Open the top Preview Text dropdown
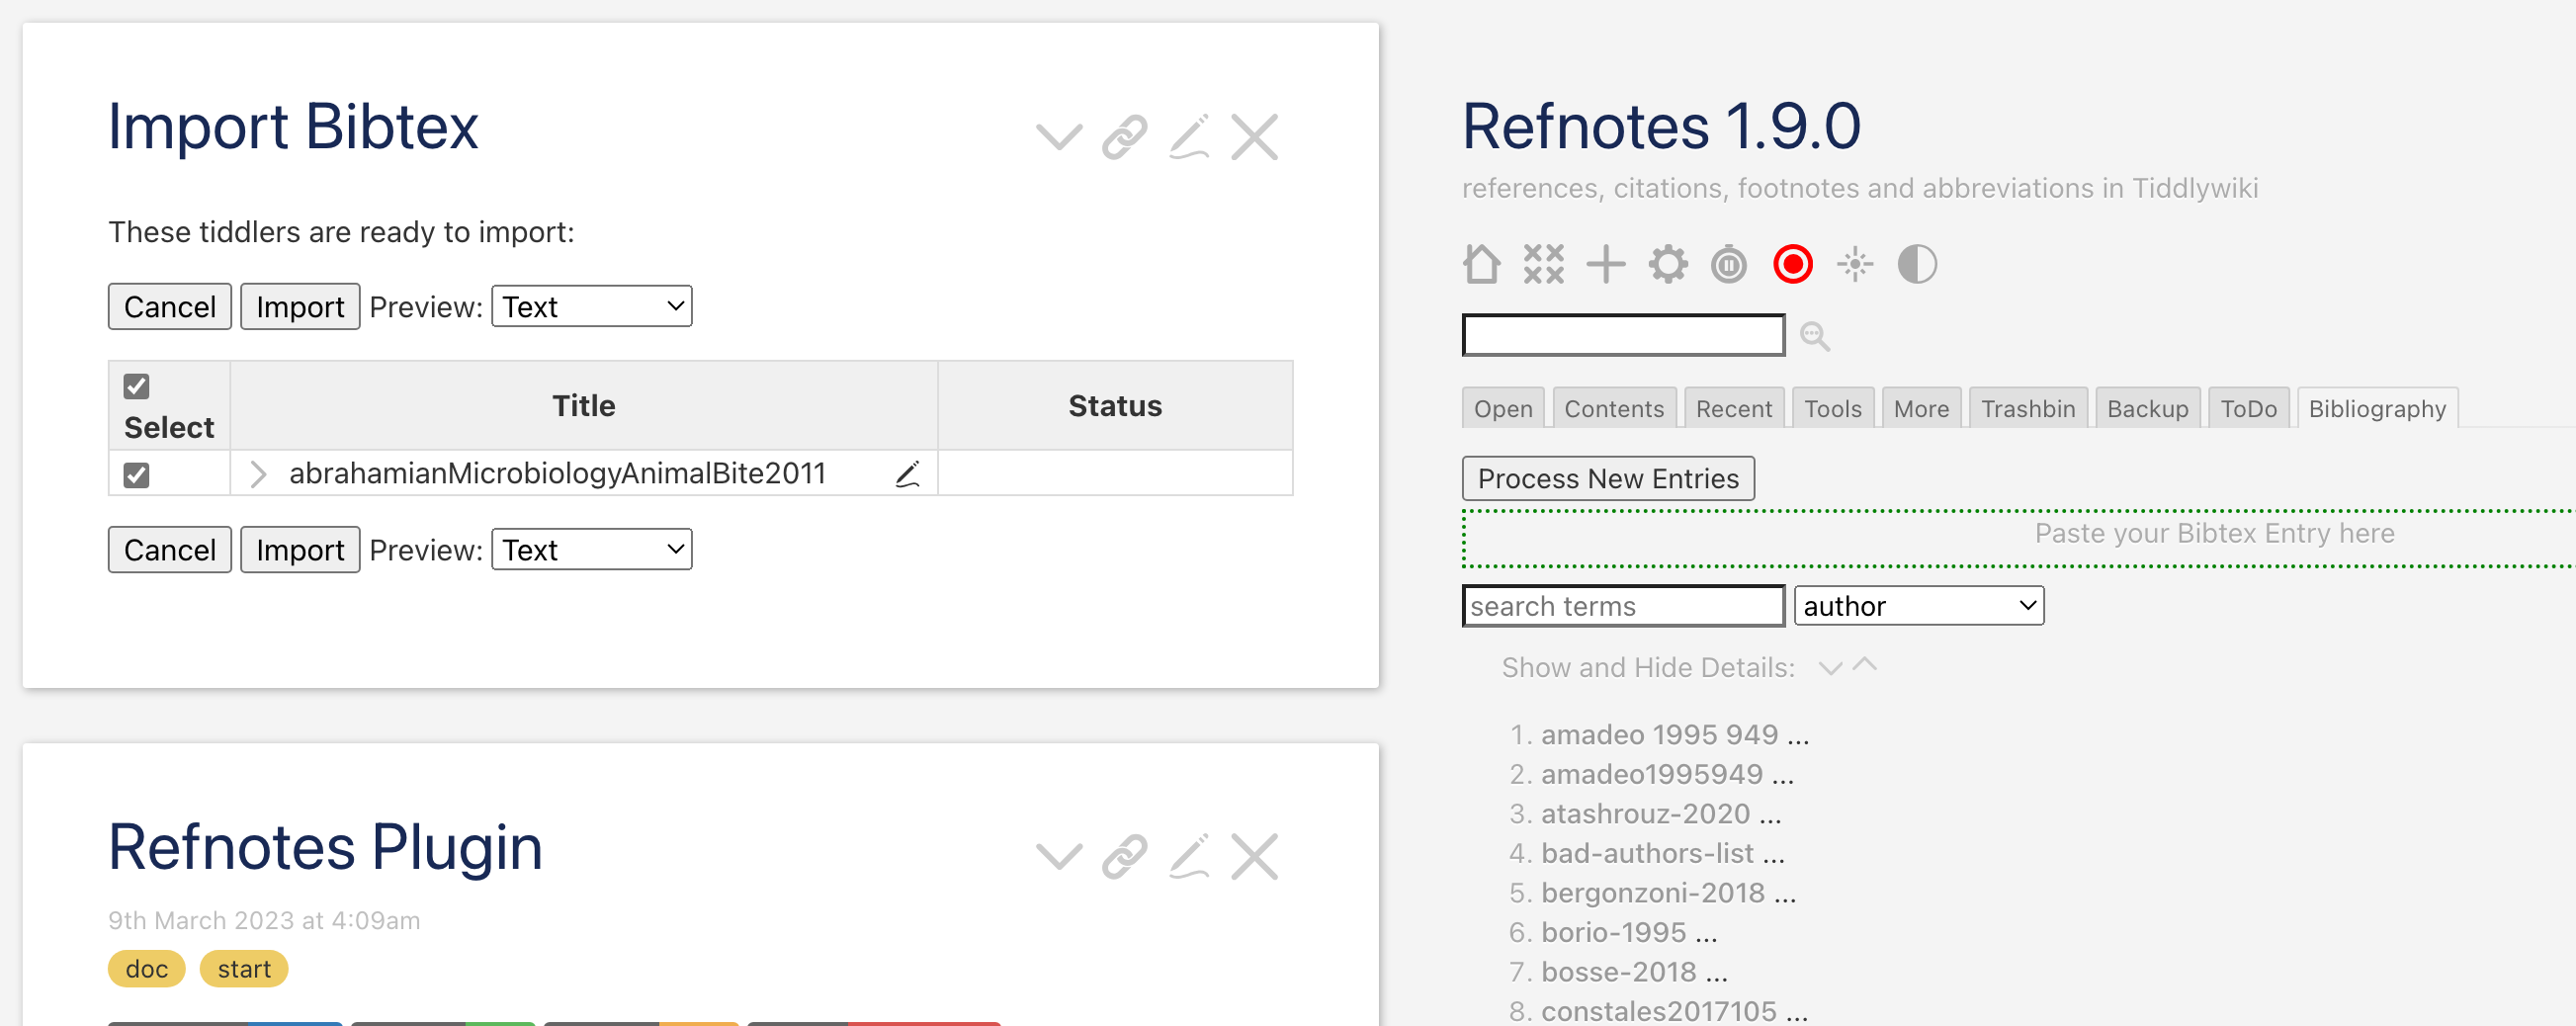Screen dimensions: 2576x1026 [x=592, y=306]
